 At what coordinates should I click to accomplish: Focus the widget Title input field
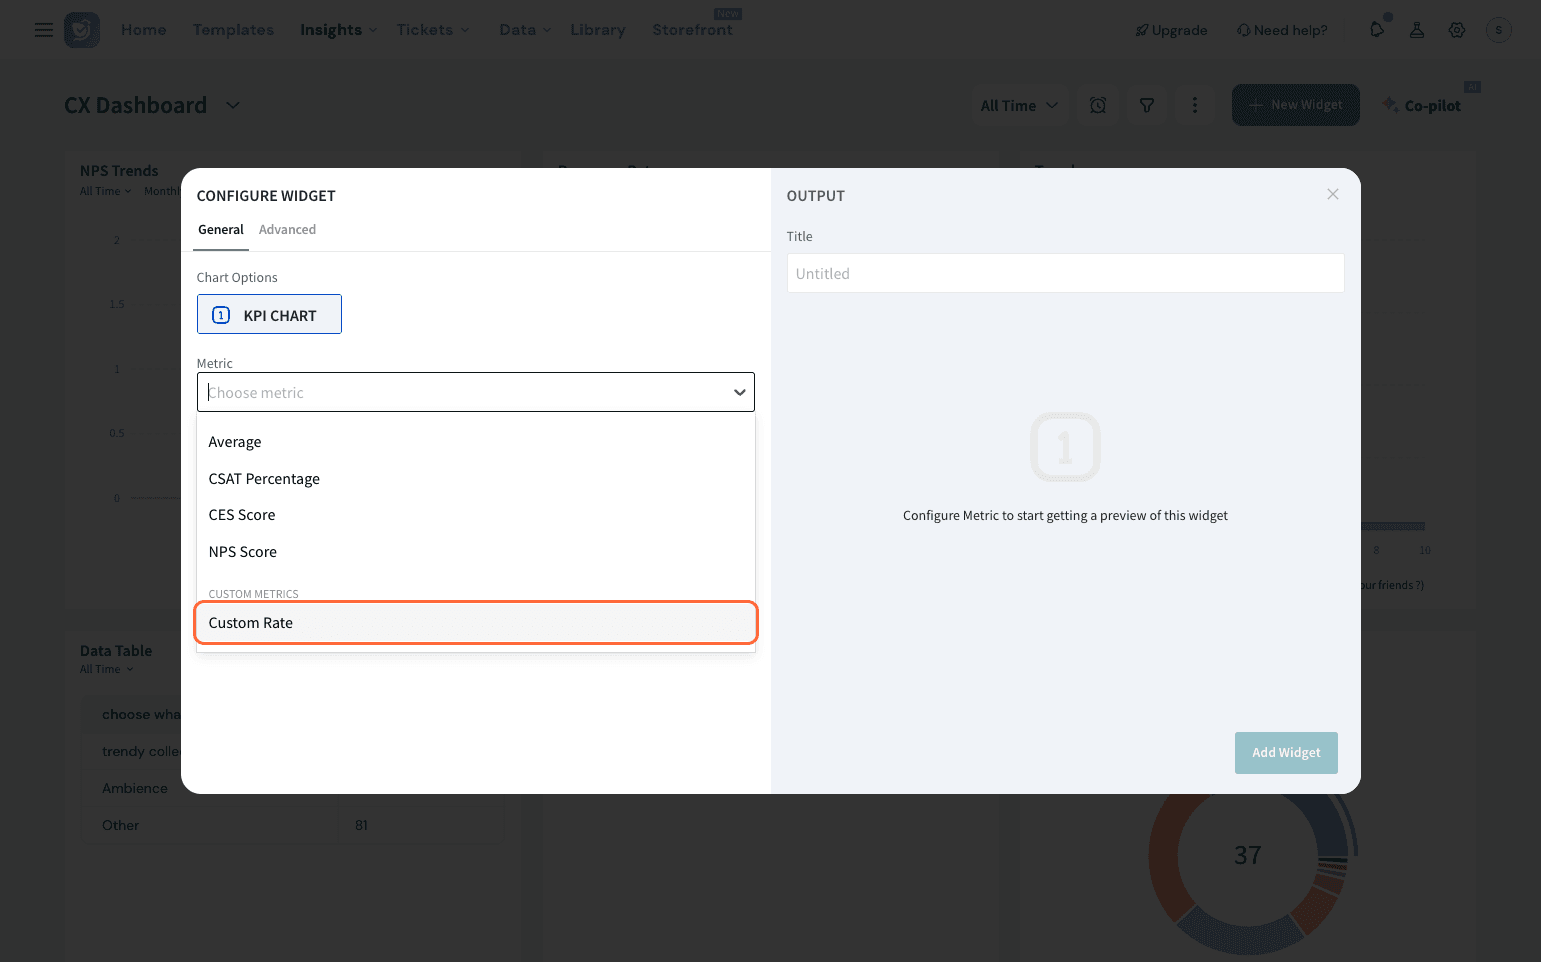click(1065, 274)
